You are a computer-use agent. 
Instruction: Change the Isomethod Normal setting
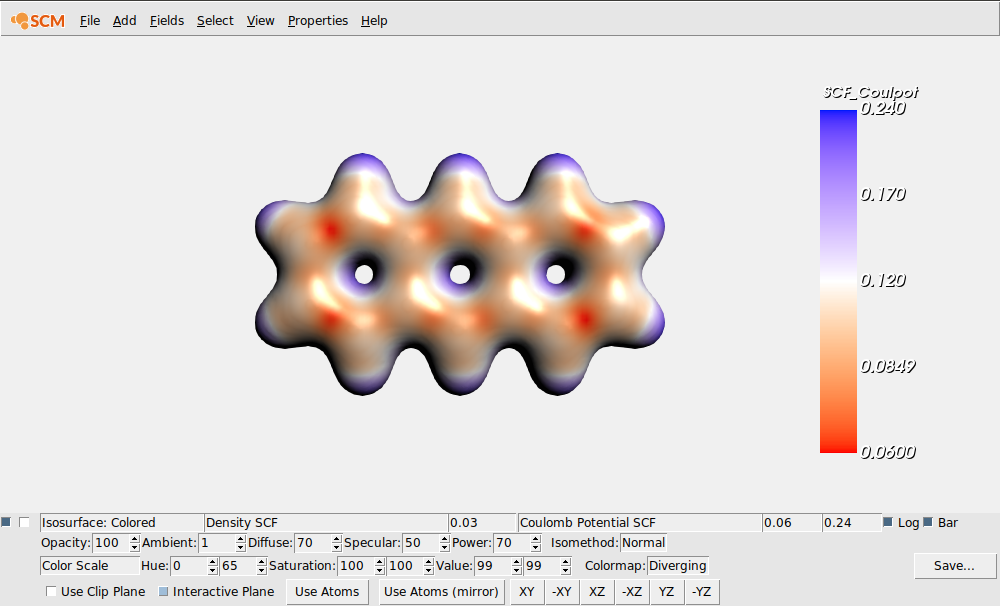pyautogui.click(x=643, y=542)
